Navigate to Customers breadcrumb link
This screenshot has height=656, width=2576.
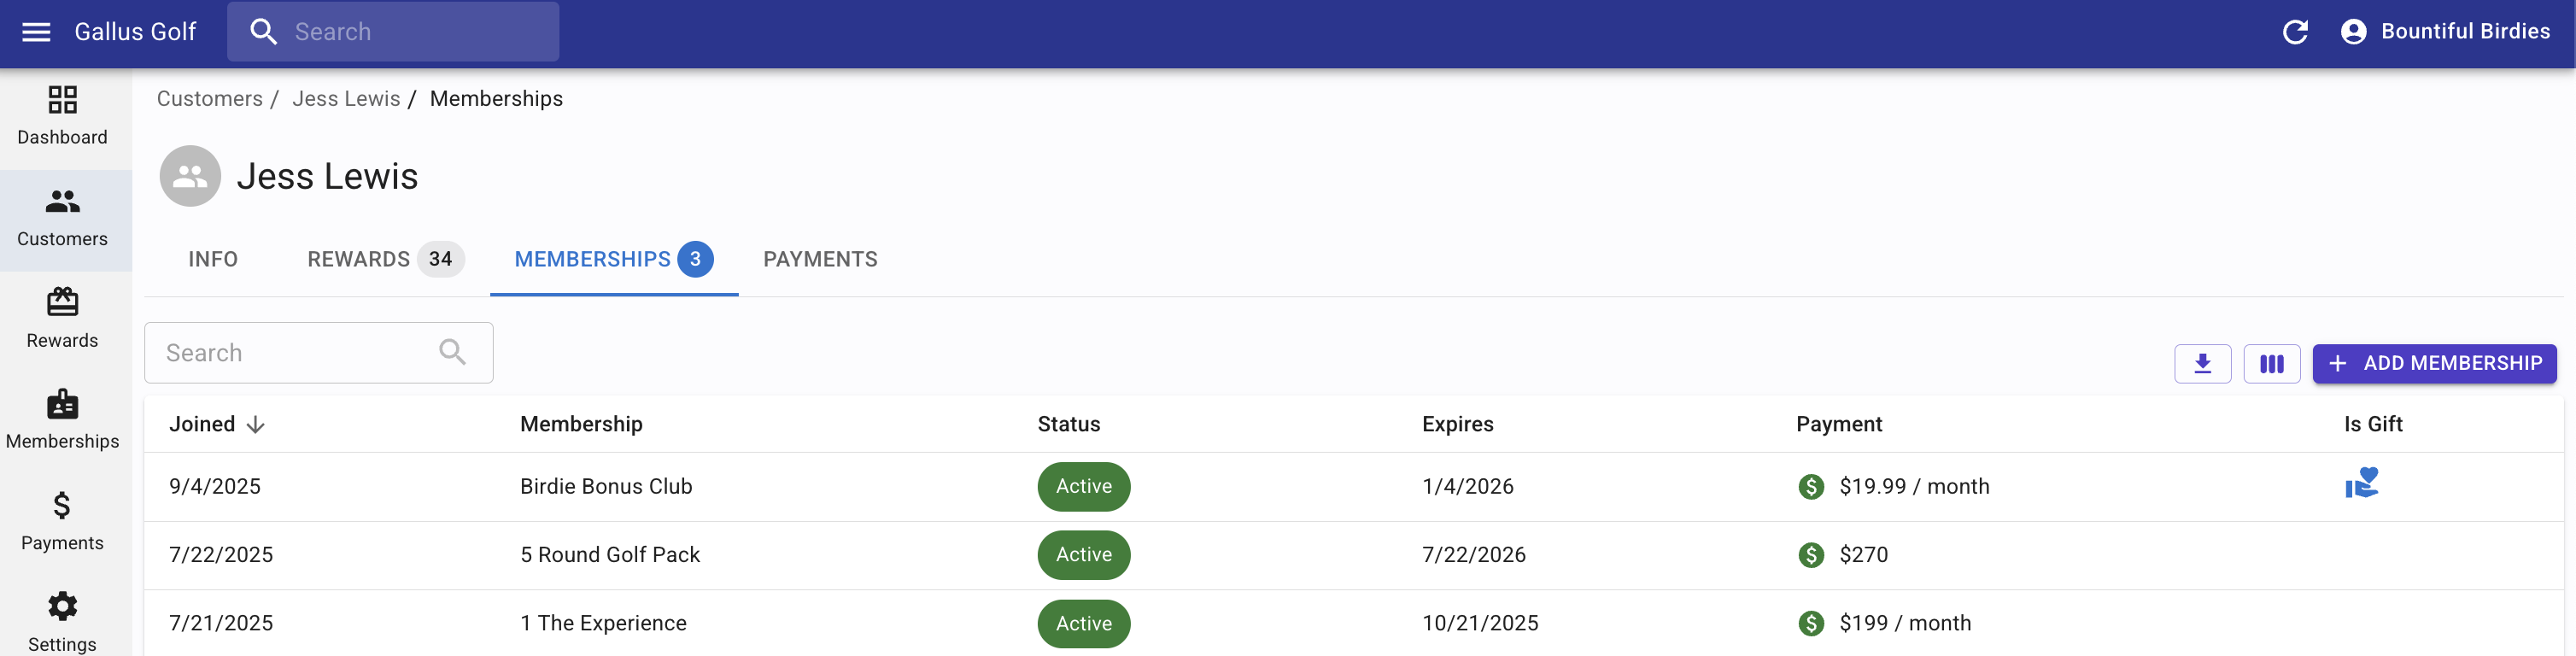coord(209,98)
